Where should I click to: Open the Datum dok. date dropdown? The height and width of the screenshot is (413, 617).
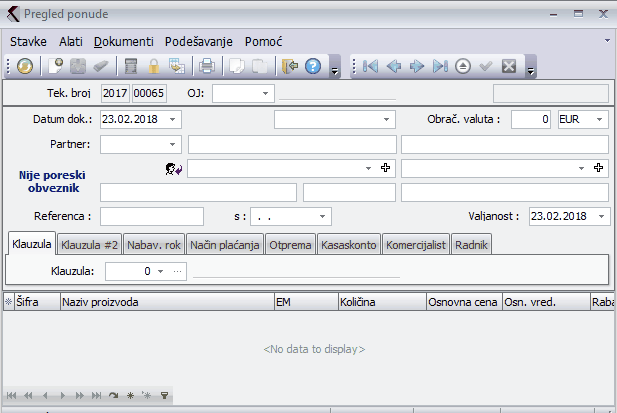click(174, 119)
